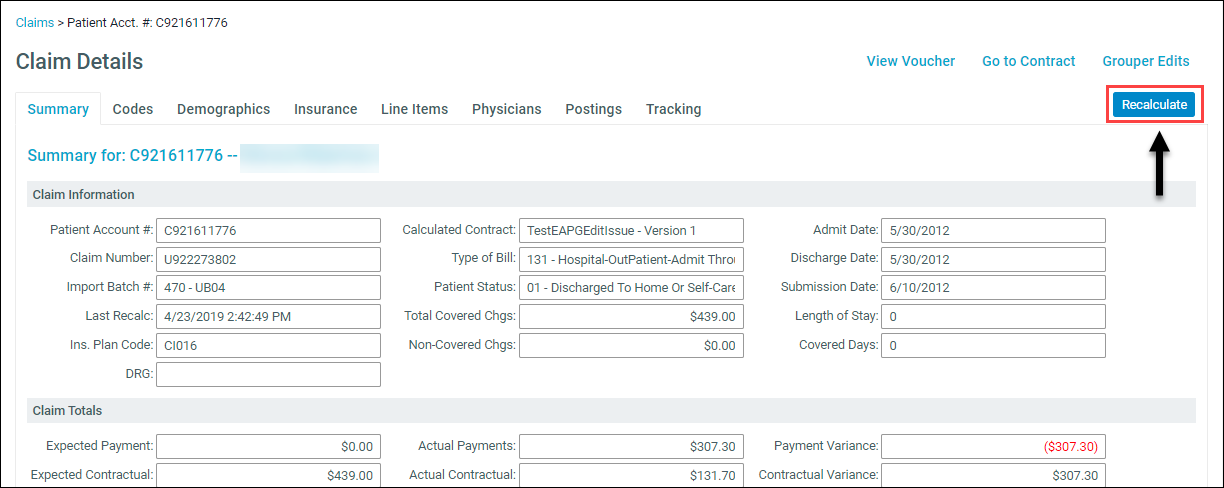Click the Claim Information section header

[x=611, y=194]
